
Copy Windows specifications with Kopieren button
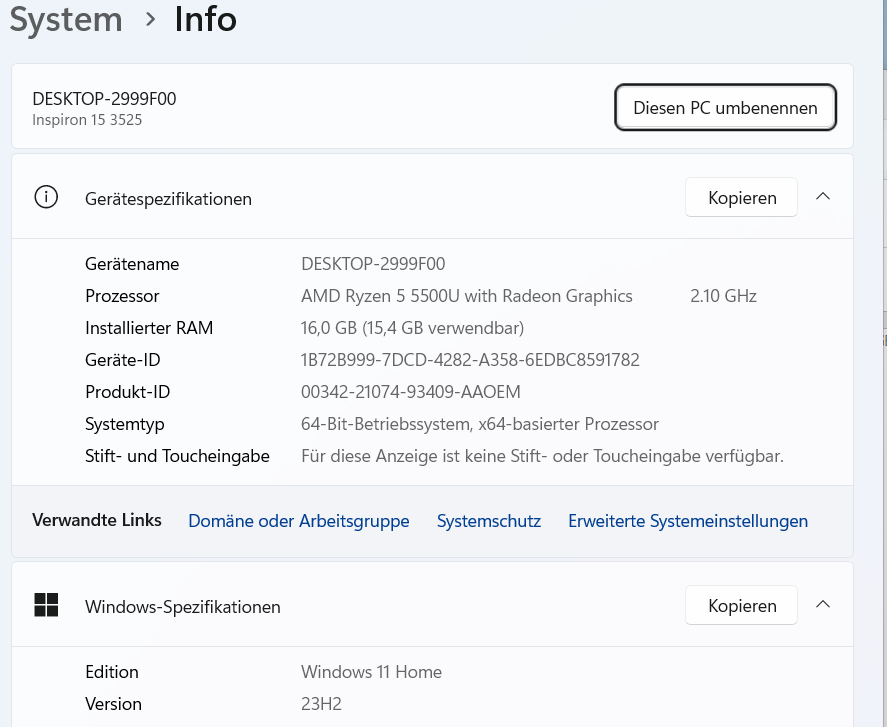pyautogui.click(x=741, y=605)
